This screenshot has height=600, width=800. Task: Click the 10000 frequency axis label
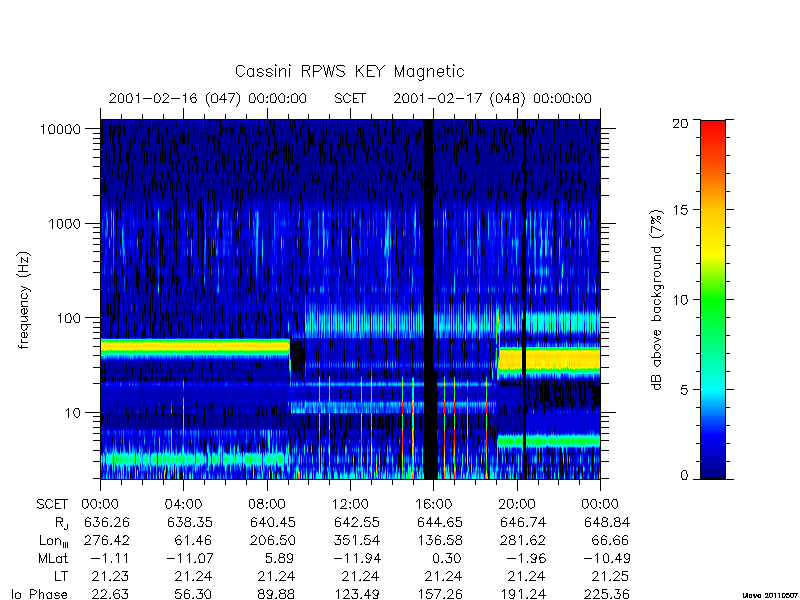click(x=60, y=130)
